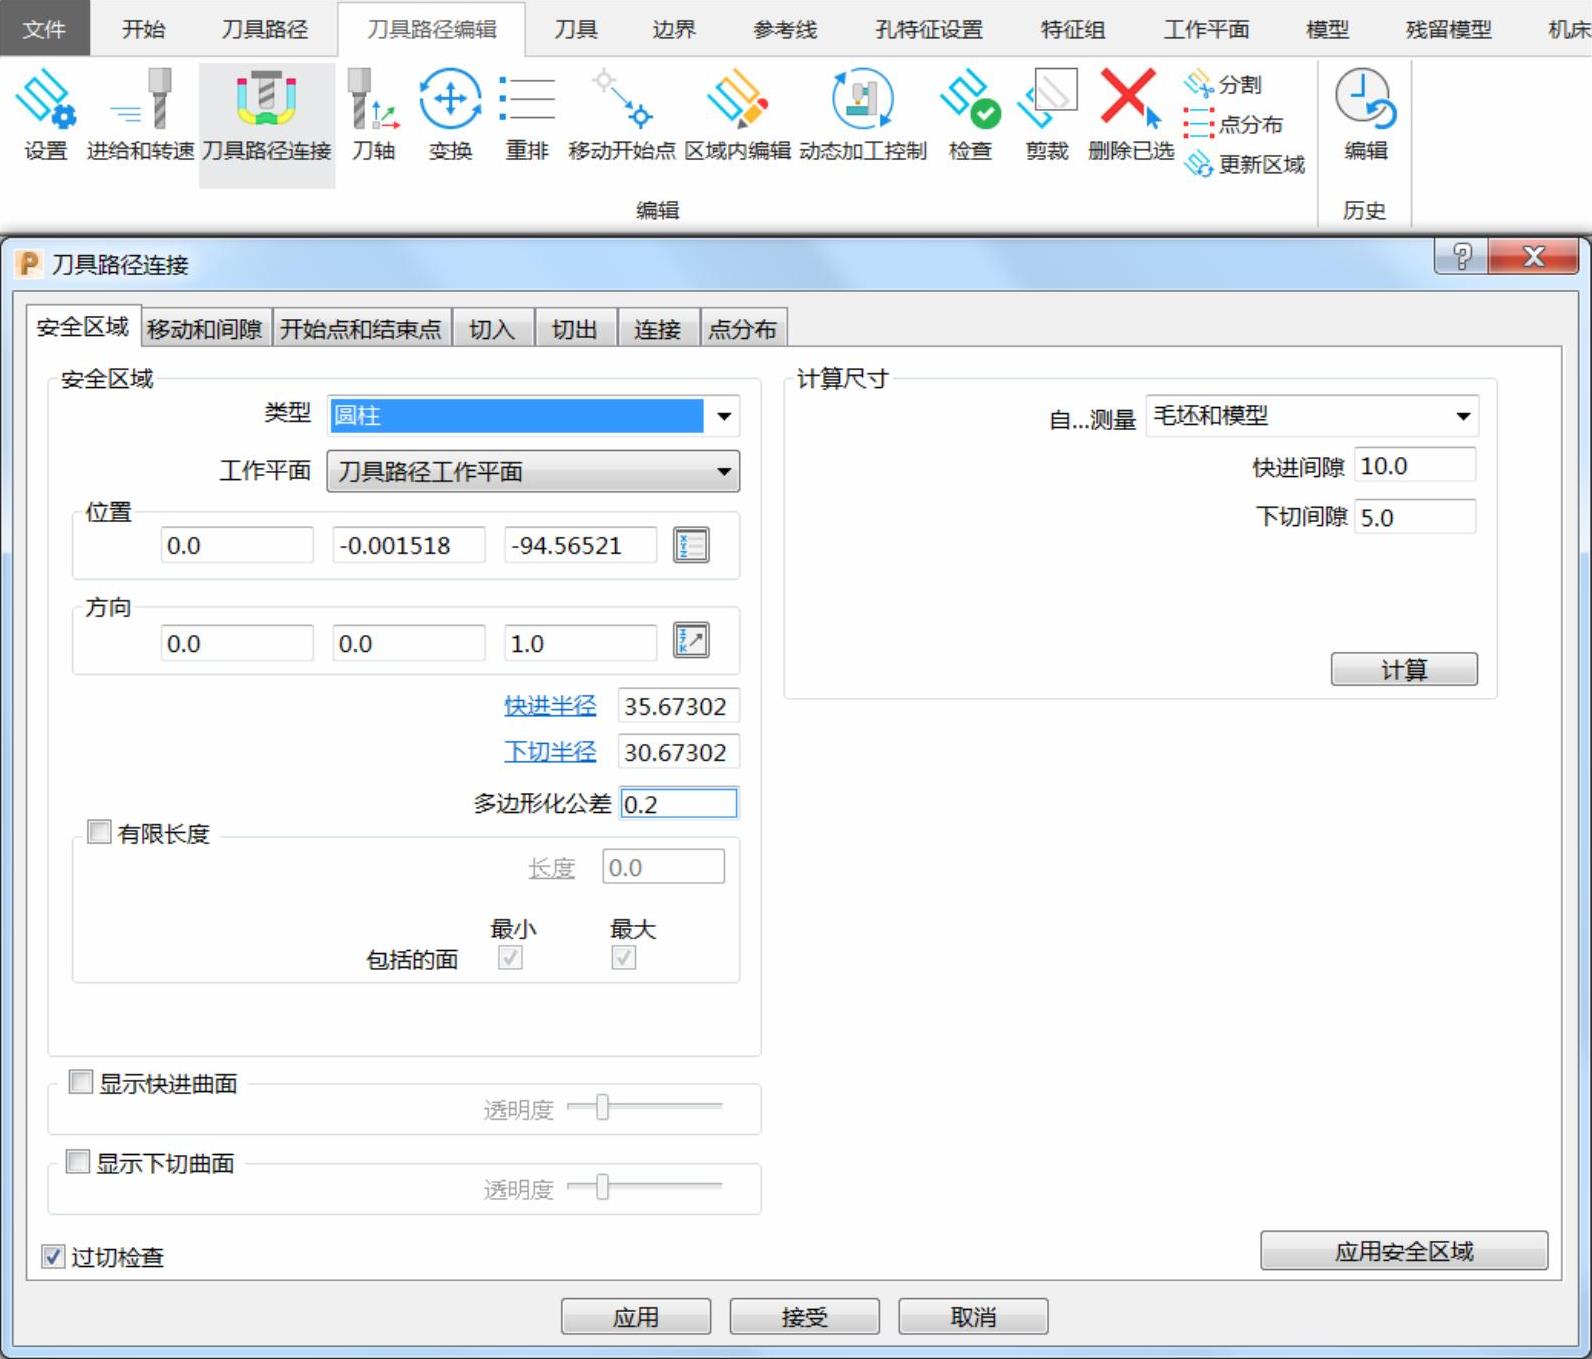Click the 变换 transform icon
Viewport: 1592px width, 1359px height.
pos(450,115)
